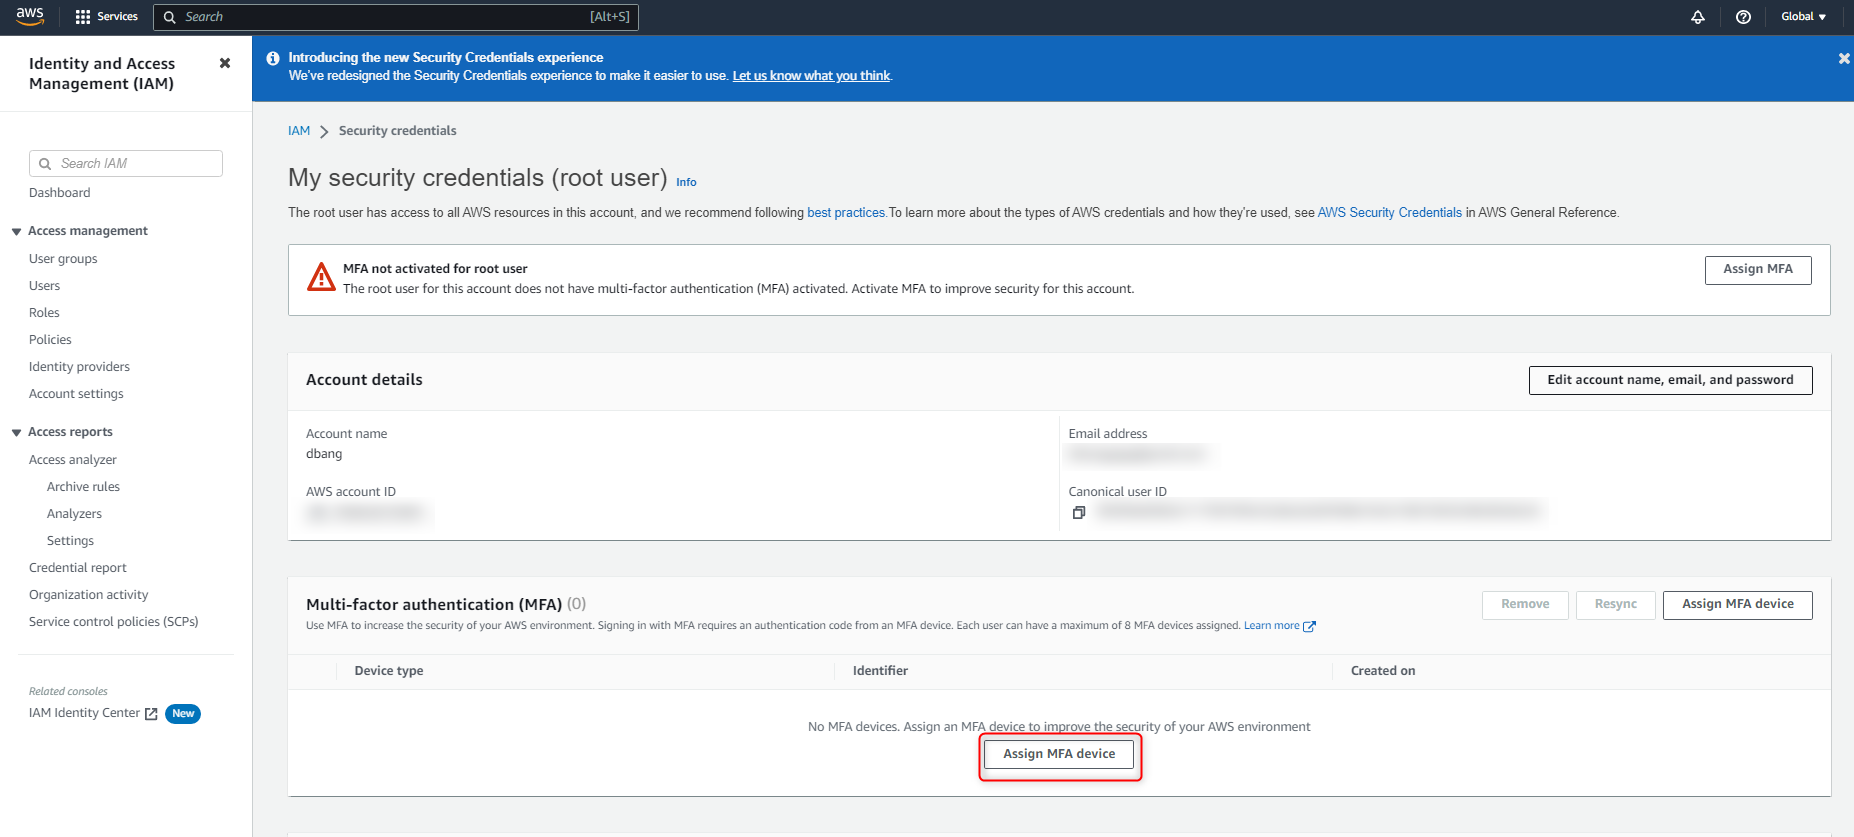Image resolution: width=1854 pixels, height=837 pixels.
Task: Open Organization activity page
Action: [88, 595]
